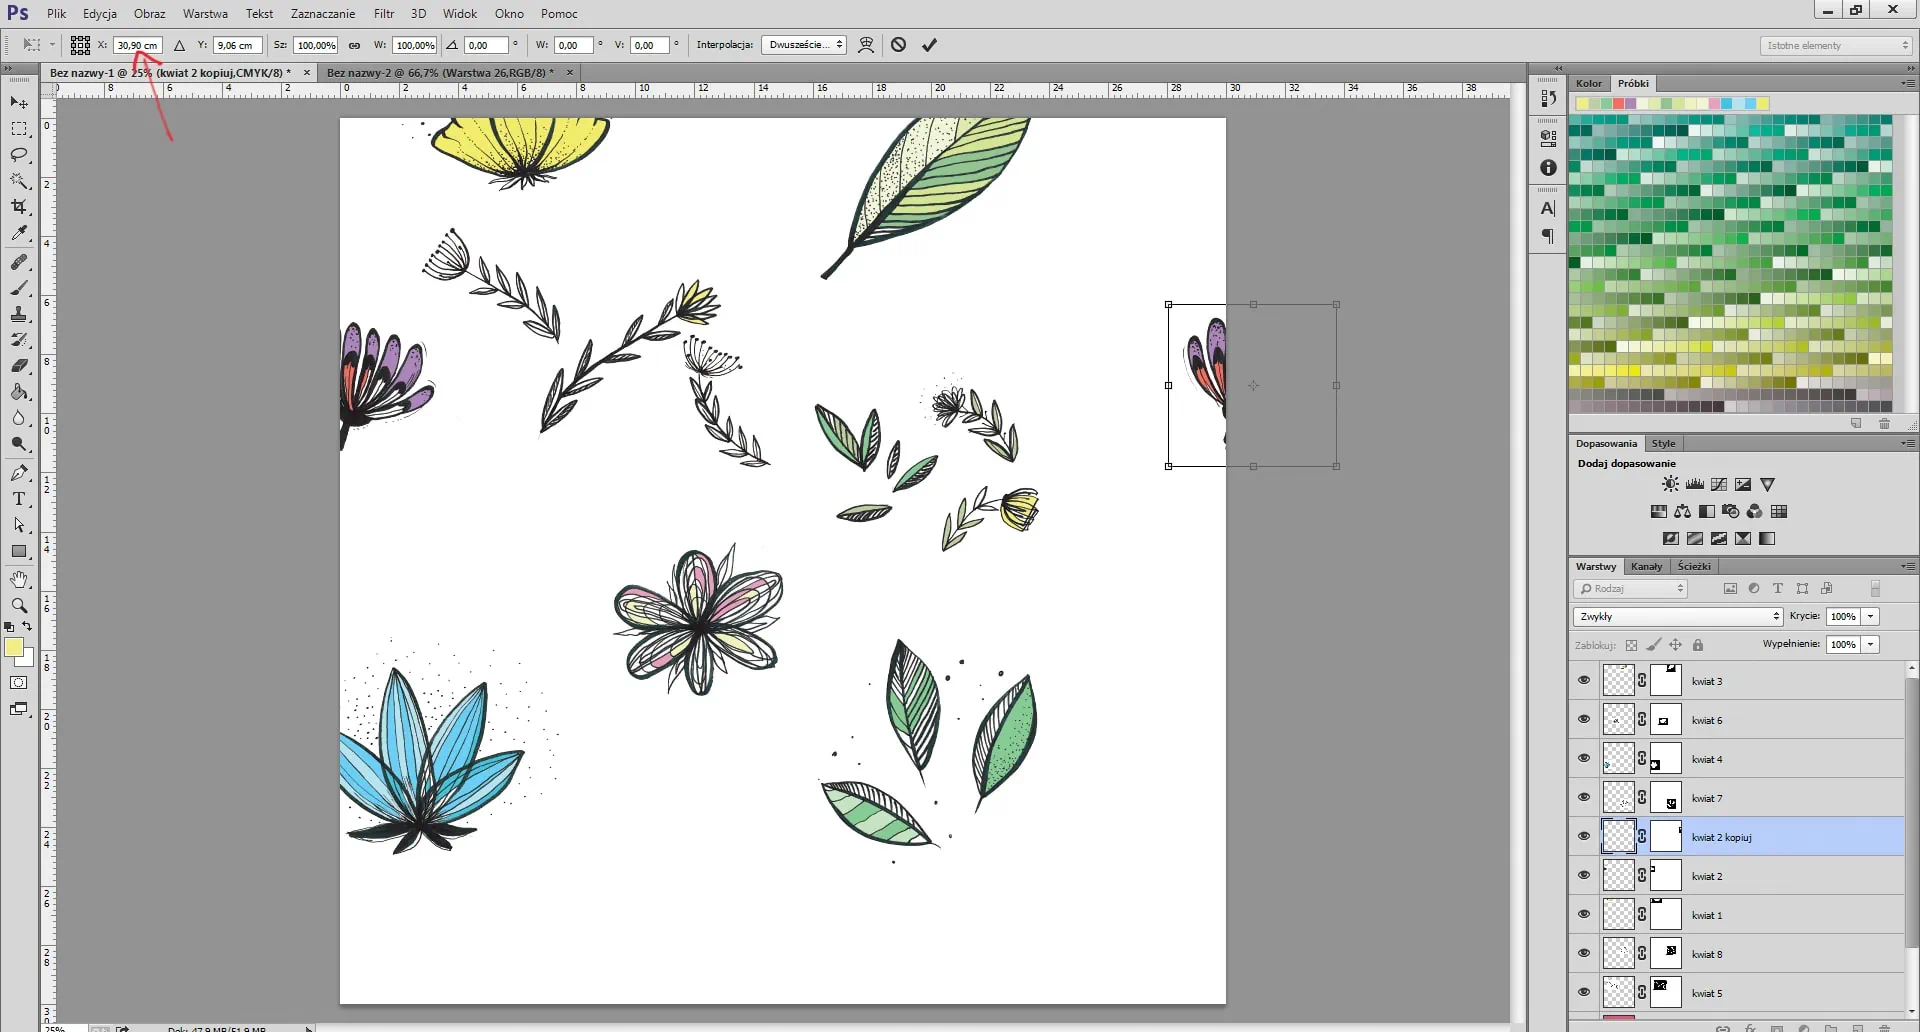The width and height of the screenshot is (1920, 1032).
Task: Open the Filtr menu
Action: (384, 14)
